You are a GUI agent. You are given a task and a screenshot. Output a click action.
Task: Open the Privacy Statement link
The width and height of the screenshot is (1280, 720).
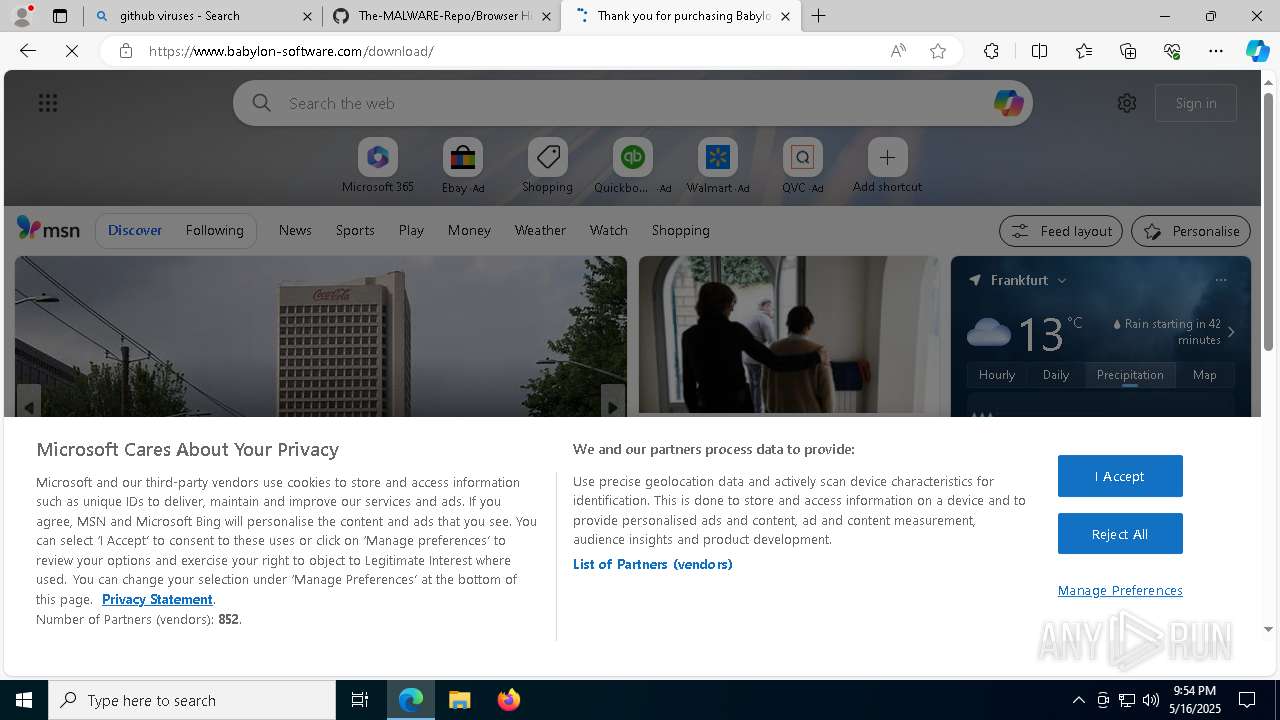point(157,599)
